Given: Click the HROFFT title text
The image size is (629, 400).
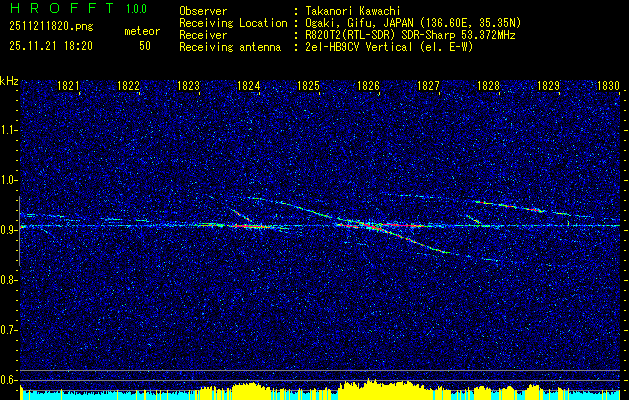Looking at the screenshot, I should 62,8.
